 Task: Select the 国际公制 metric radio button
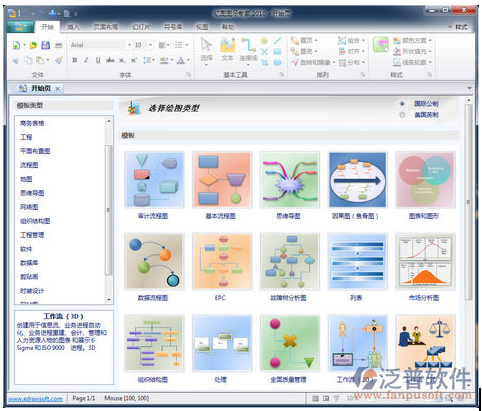tap(402, 104)
